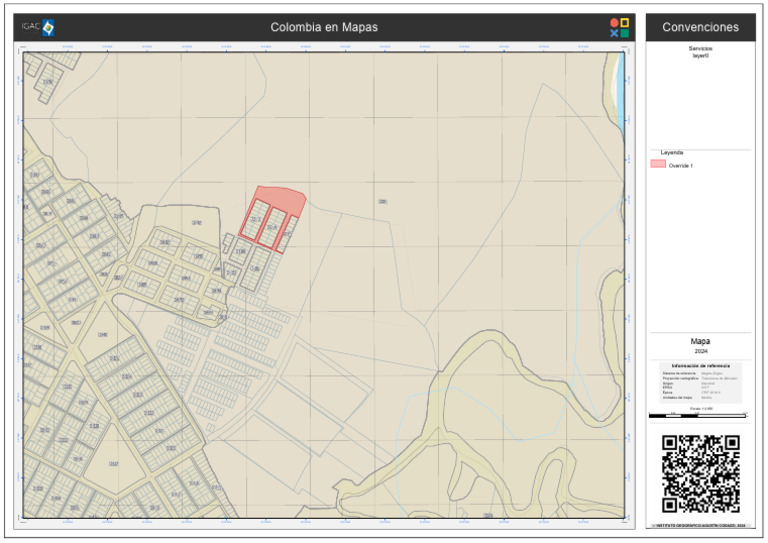Image resolution: width=768 pixels, height=543 pixels.
Task: Click the "Override 1" legend label
Action: [x=680, y=165]
